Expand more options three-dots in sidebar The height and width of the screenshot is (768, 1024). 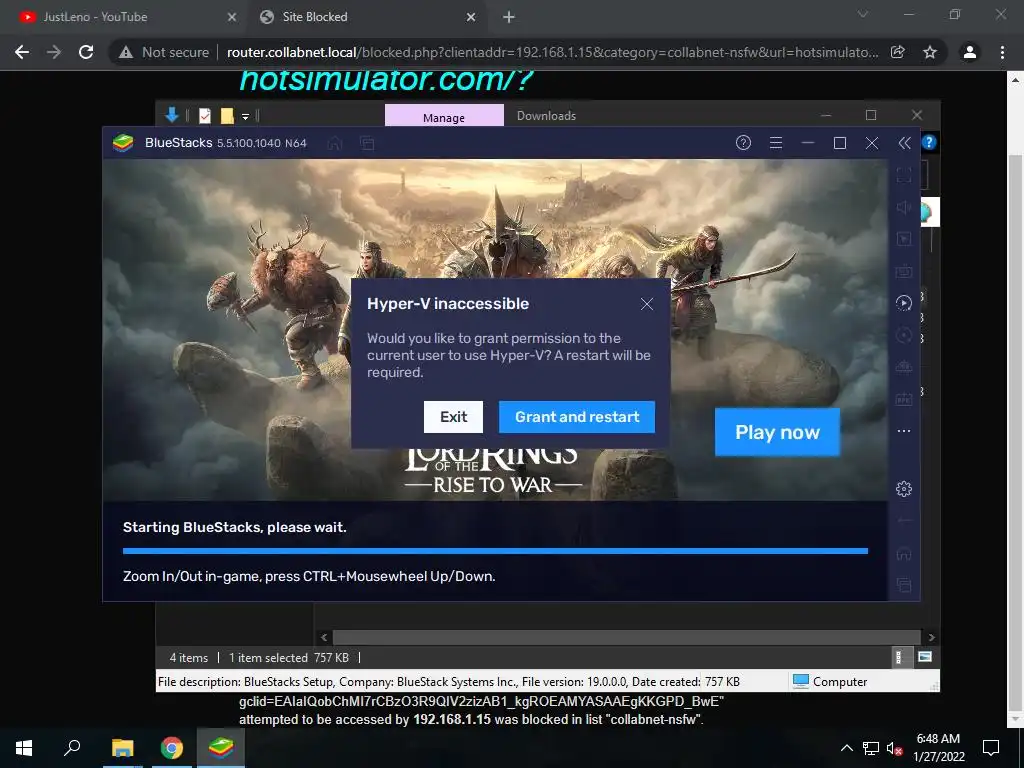pos(904,431)
